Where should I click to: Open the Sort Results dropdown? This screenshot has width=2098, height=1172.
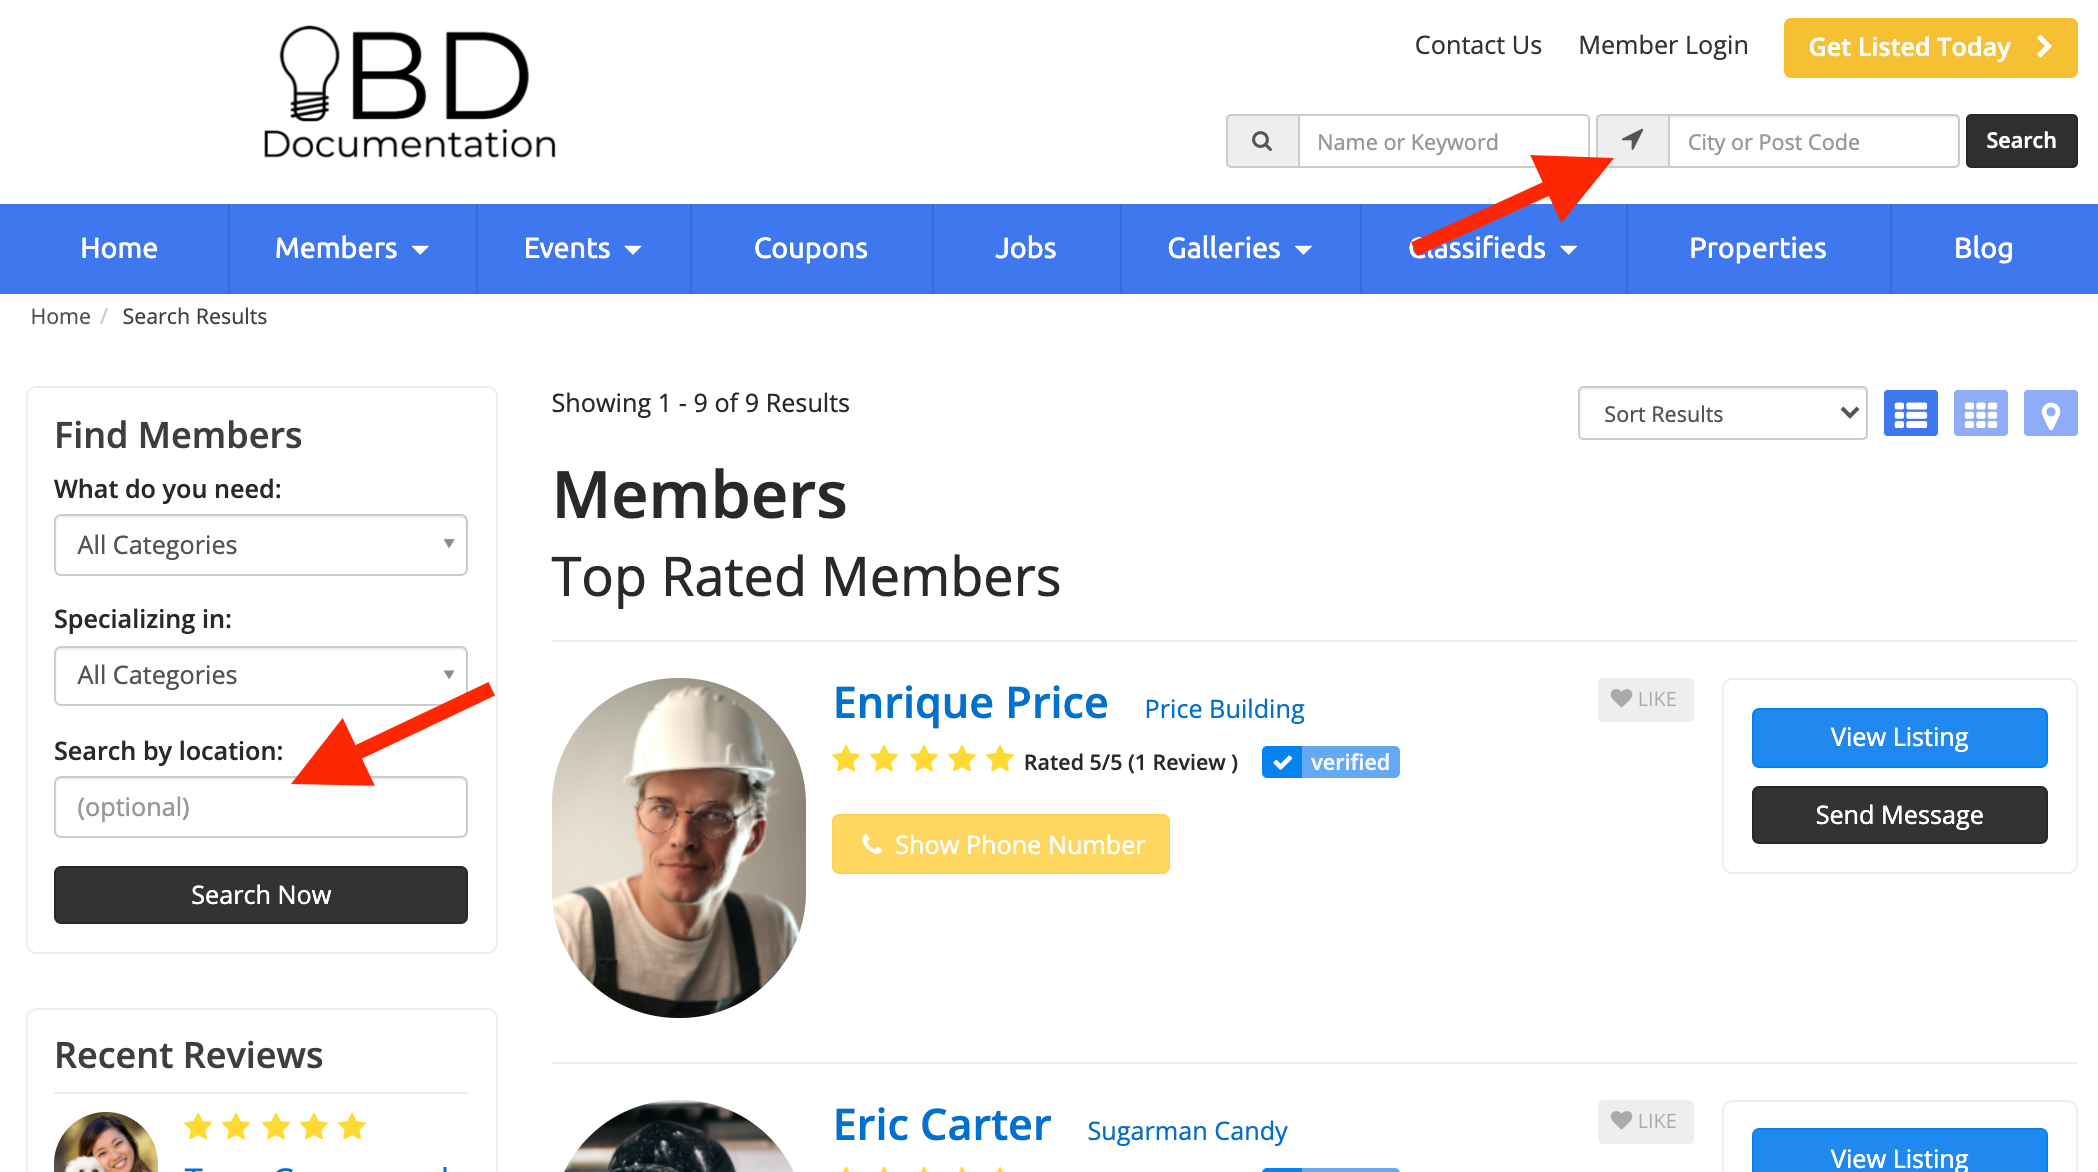[1722, 414]
